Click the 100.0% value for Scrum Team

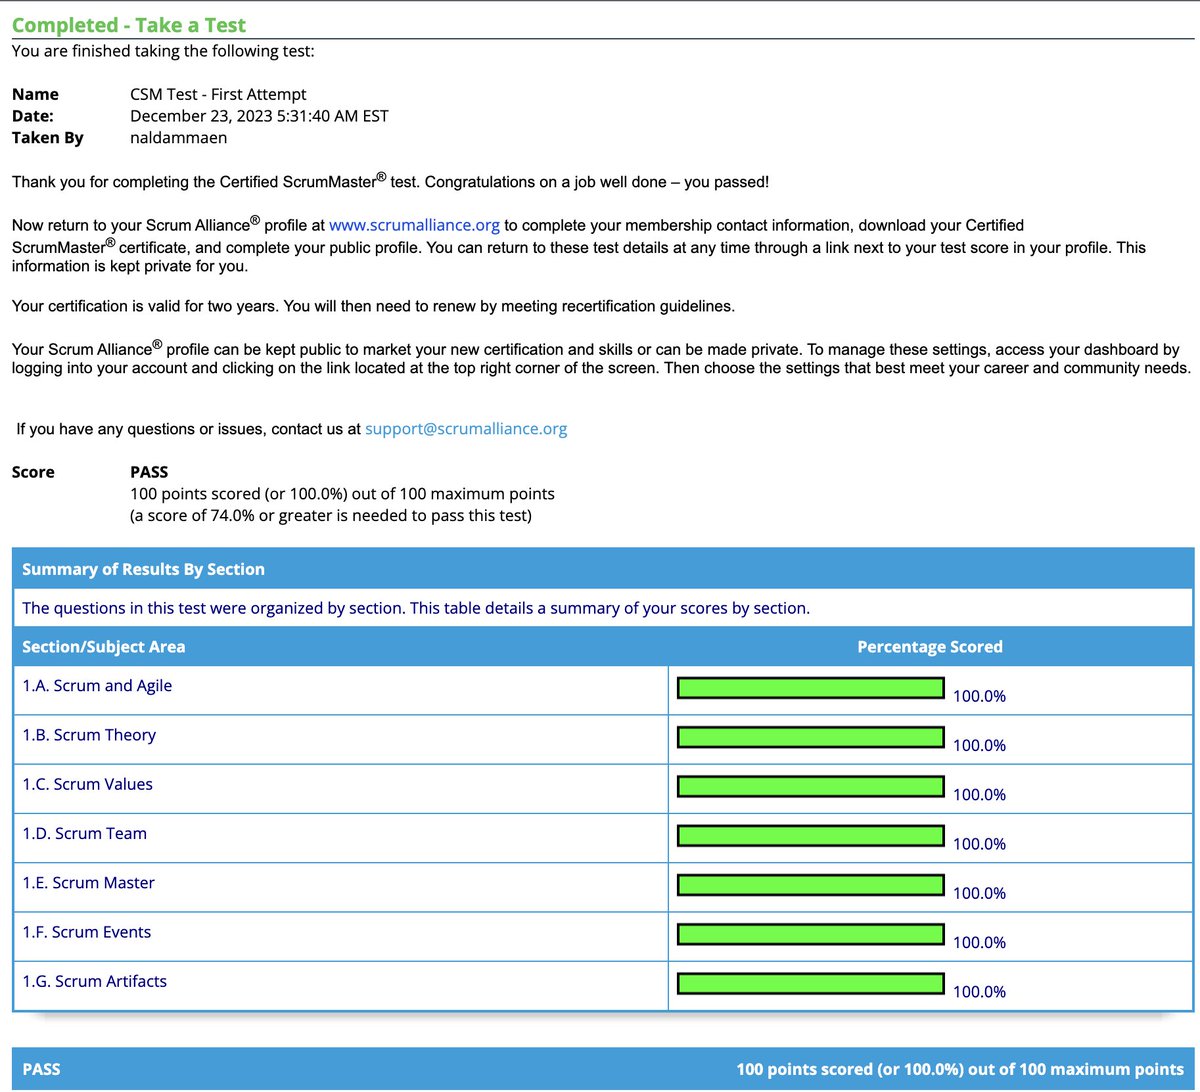[x=979, y=844]
